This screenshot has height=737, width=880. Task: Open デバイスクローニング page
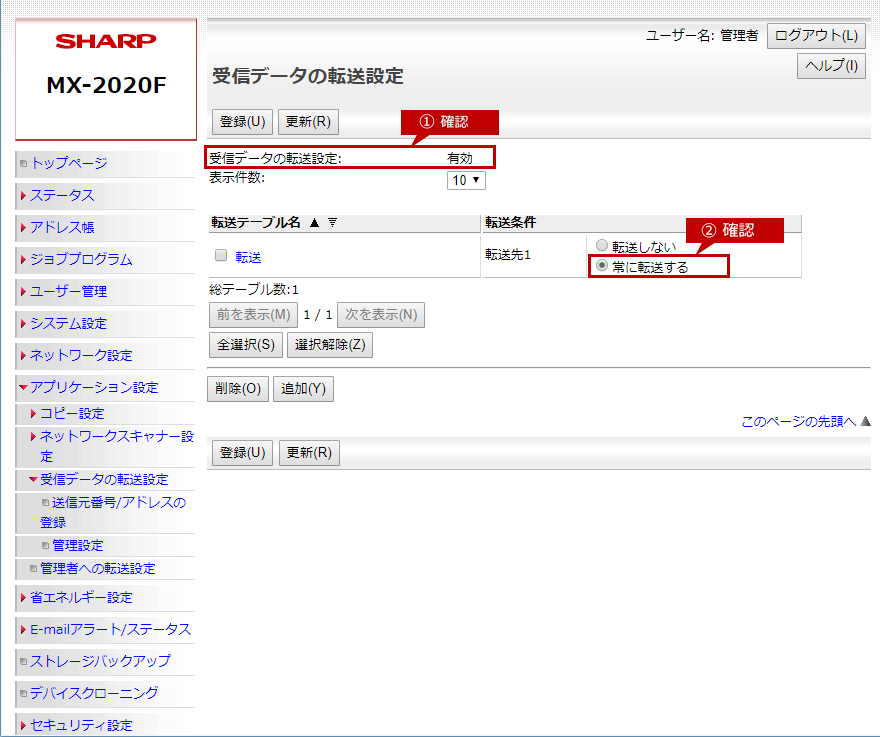(93, 693)
